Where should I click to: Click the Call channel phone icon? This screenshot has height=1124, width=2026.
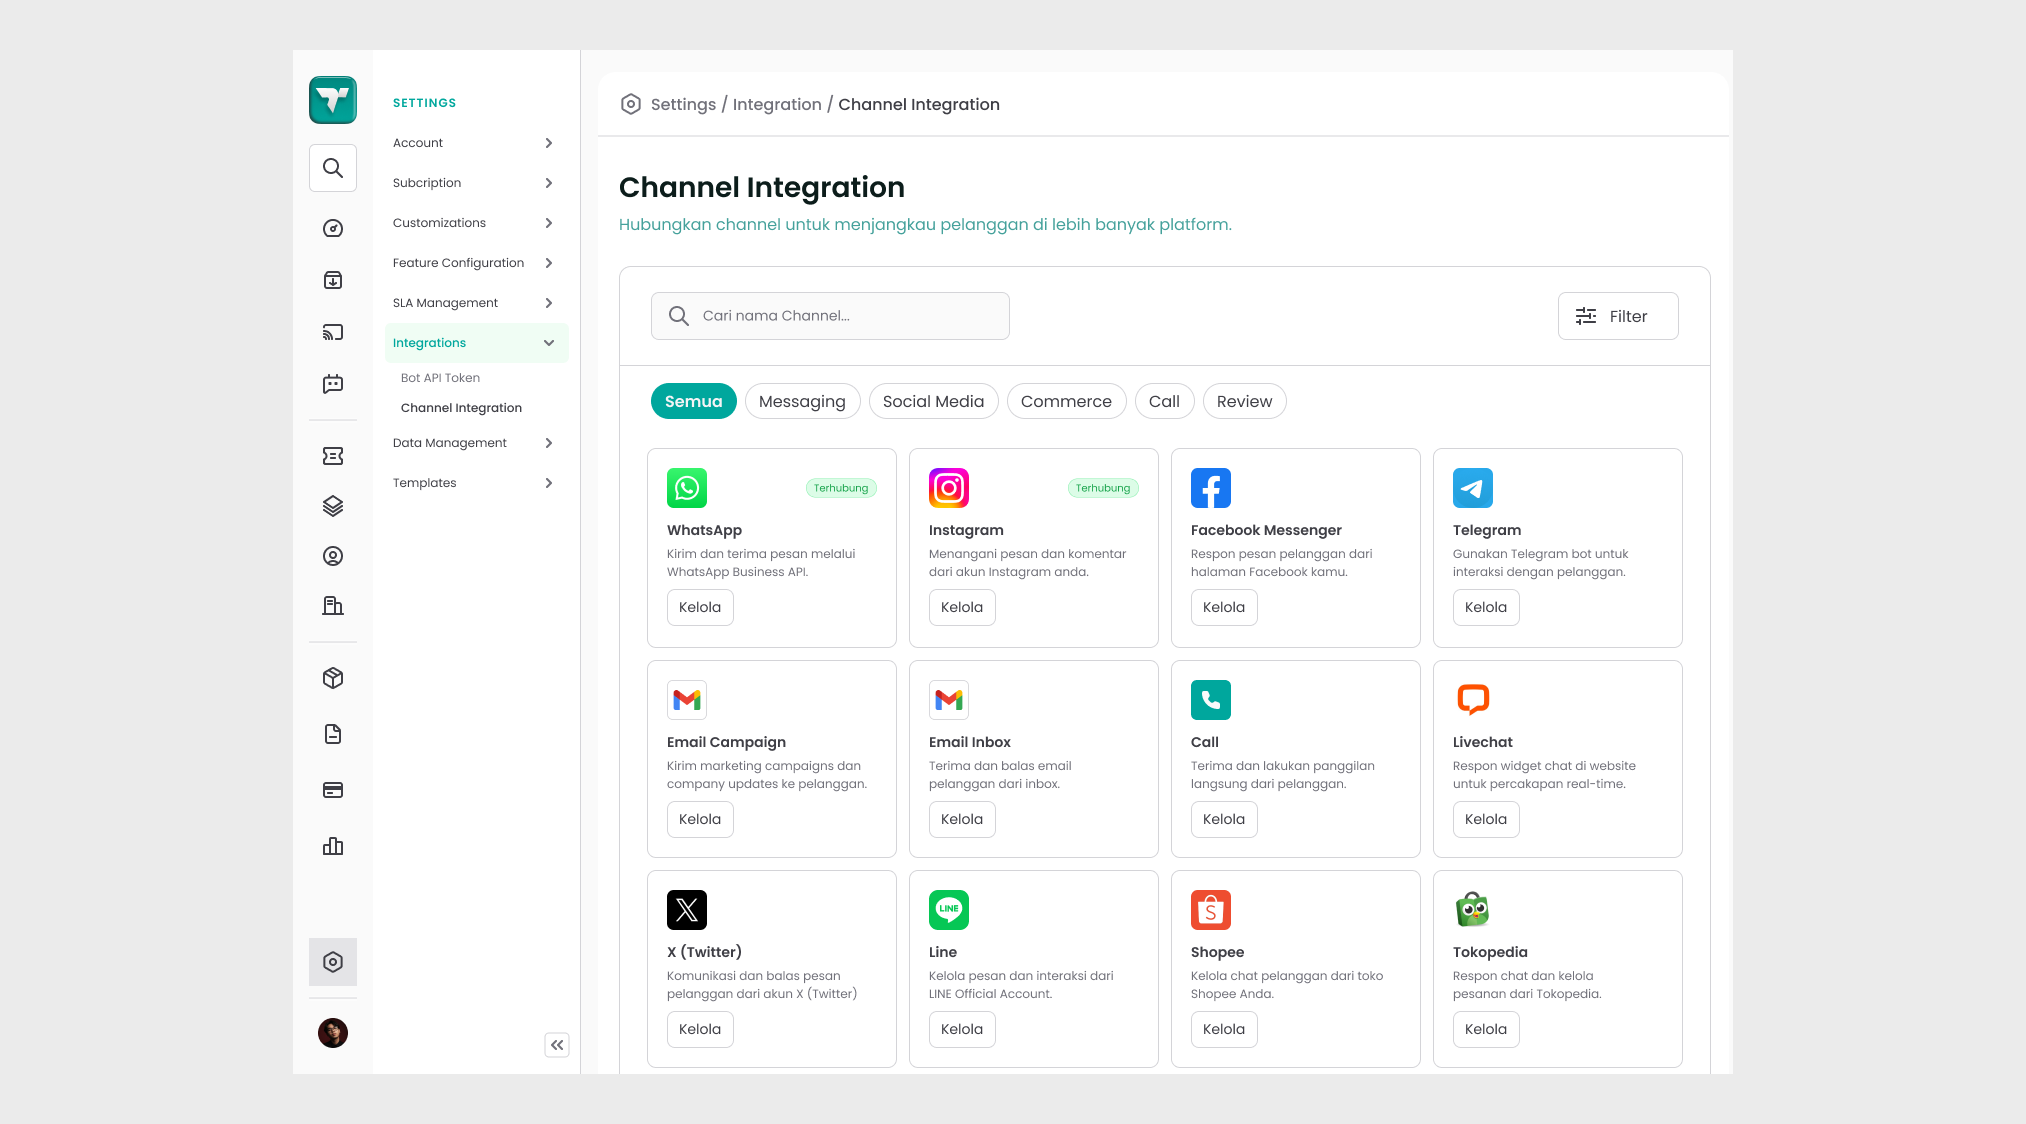1211,700
